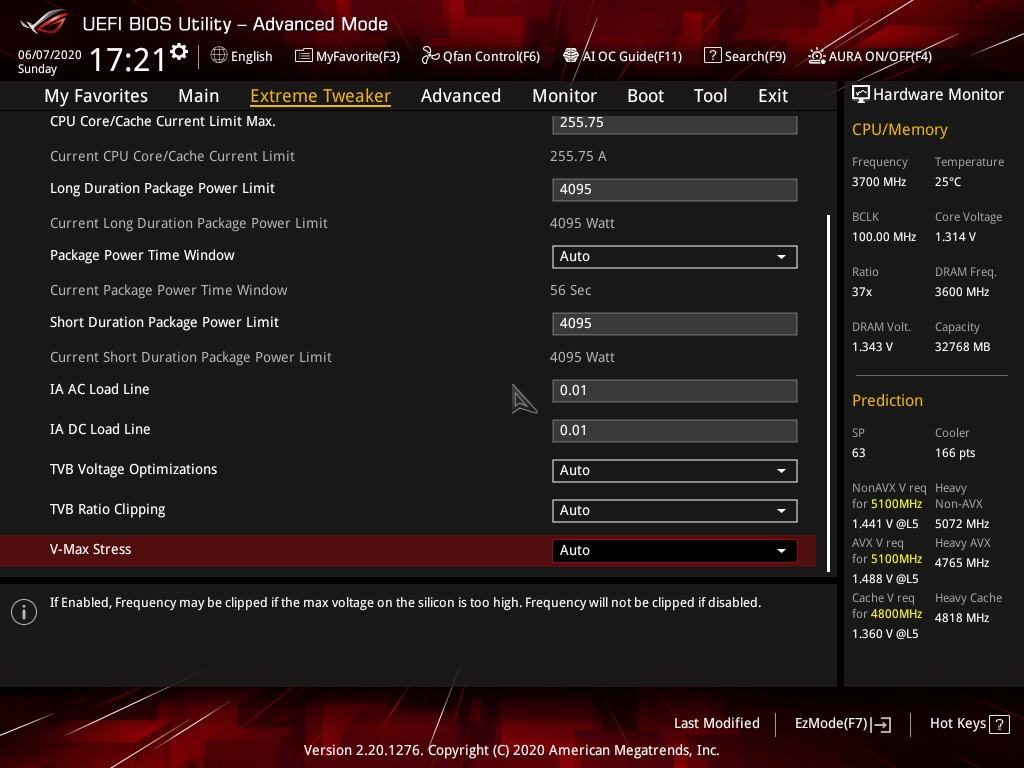Screen dimensions: 1024x768
Task: Edit Short Duration Package Power Limit field
Action: coord(675,324)
